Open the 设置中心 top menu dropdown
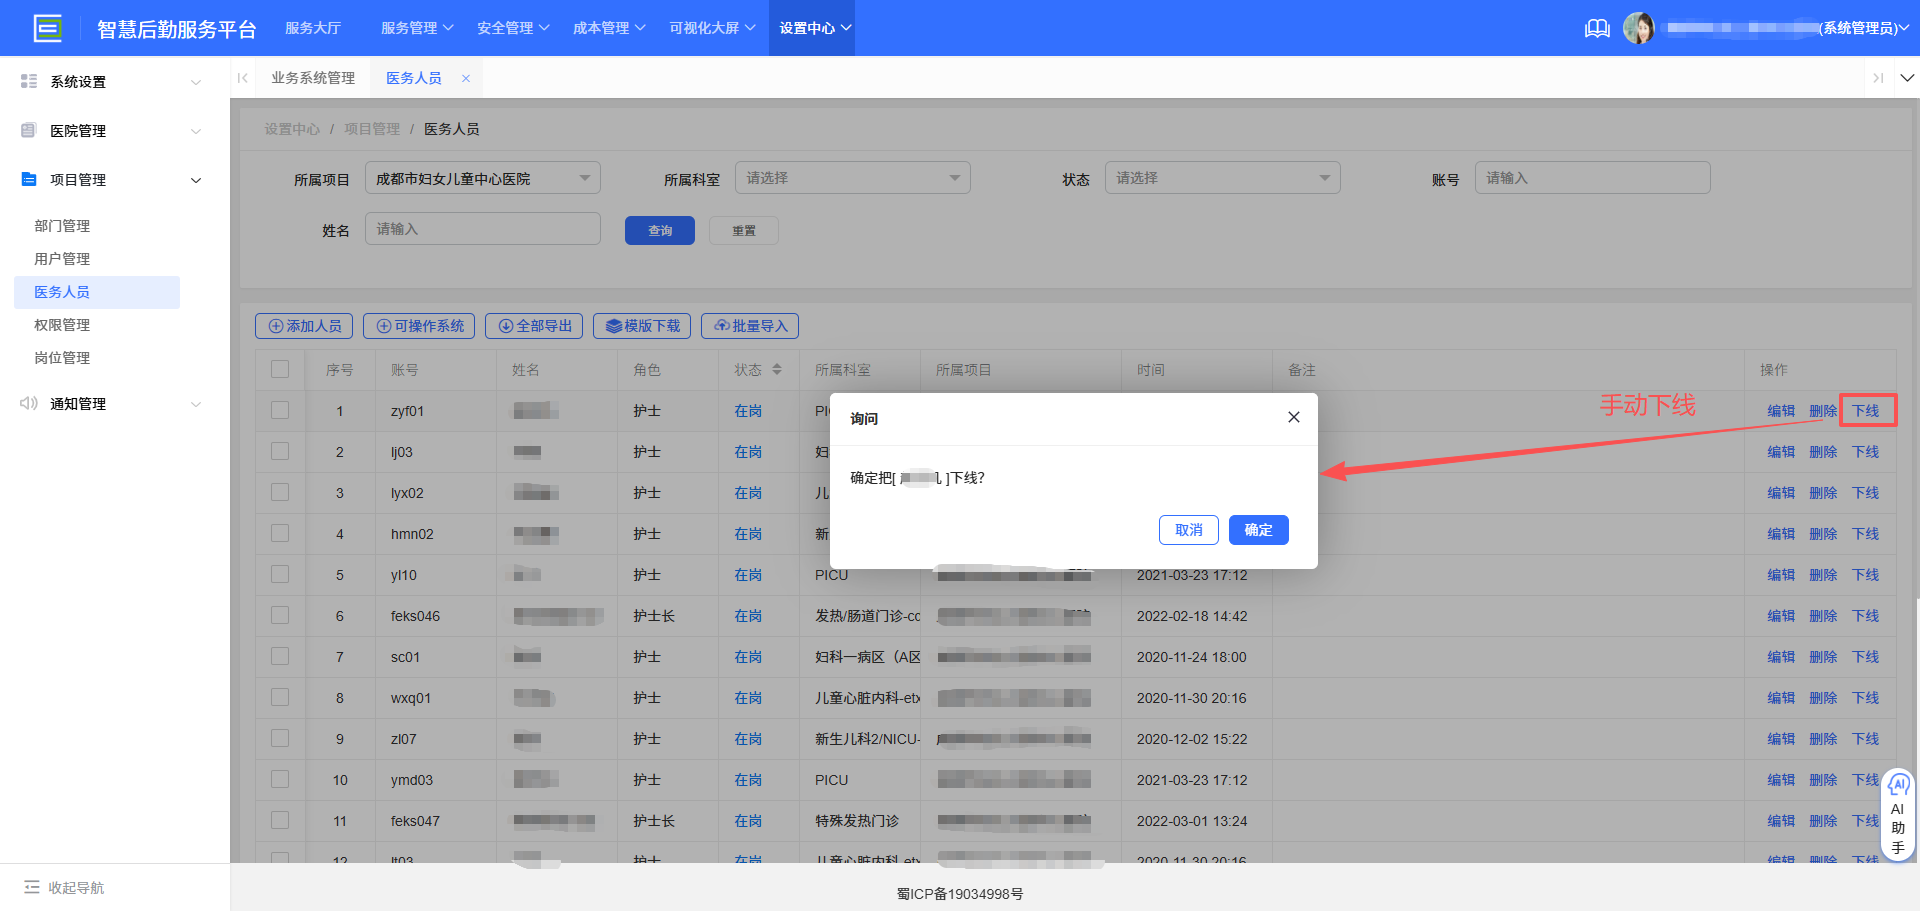This screenshot has height=911, width=1920. [814, 28]
